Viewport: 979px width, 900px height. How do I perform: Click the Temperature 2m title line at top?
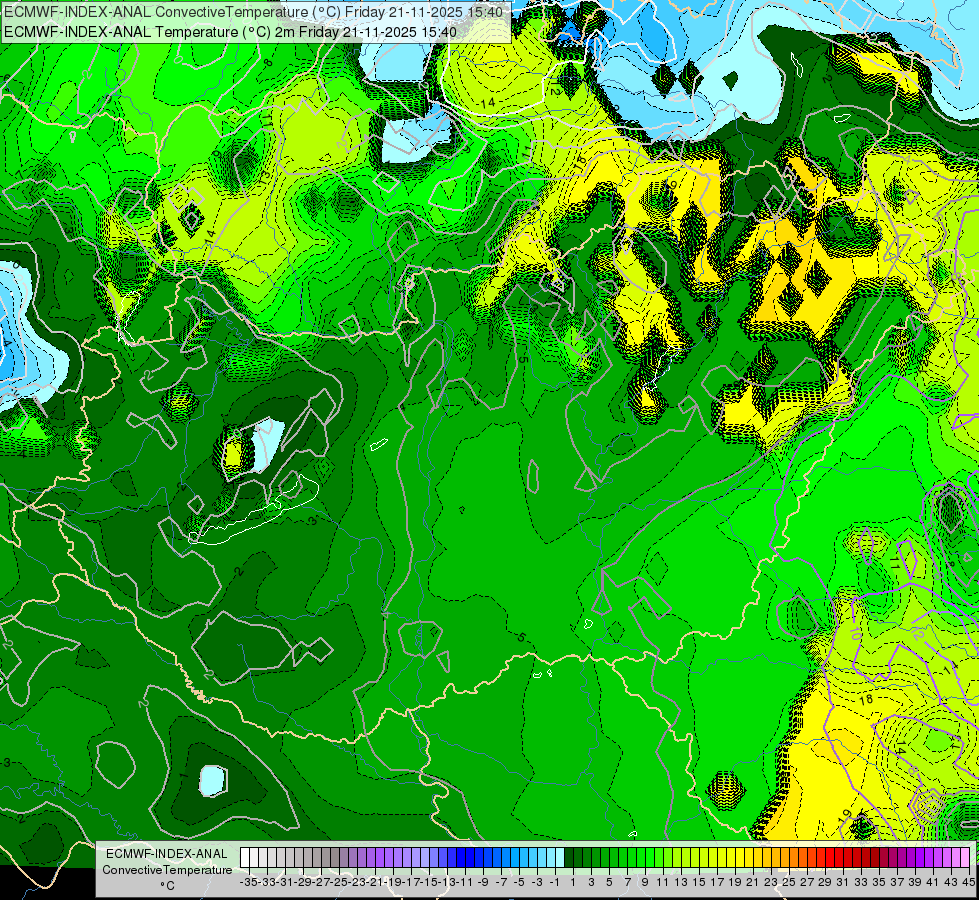[x=230, y=32]
